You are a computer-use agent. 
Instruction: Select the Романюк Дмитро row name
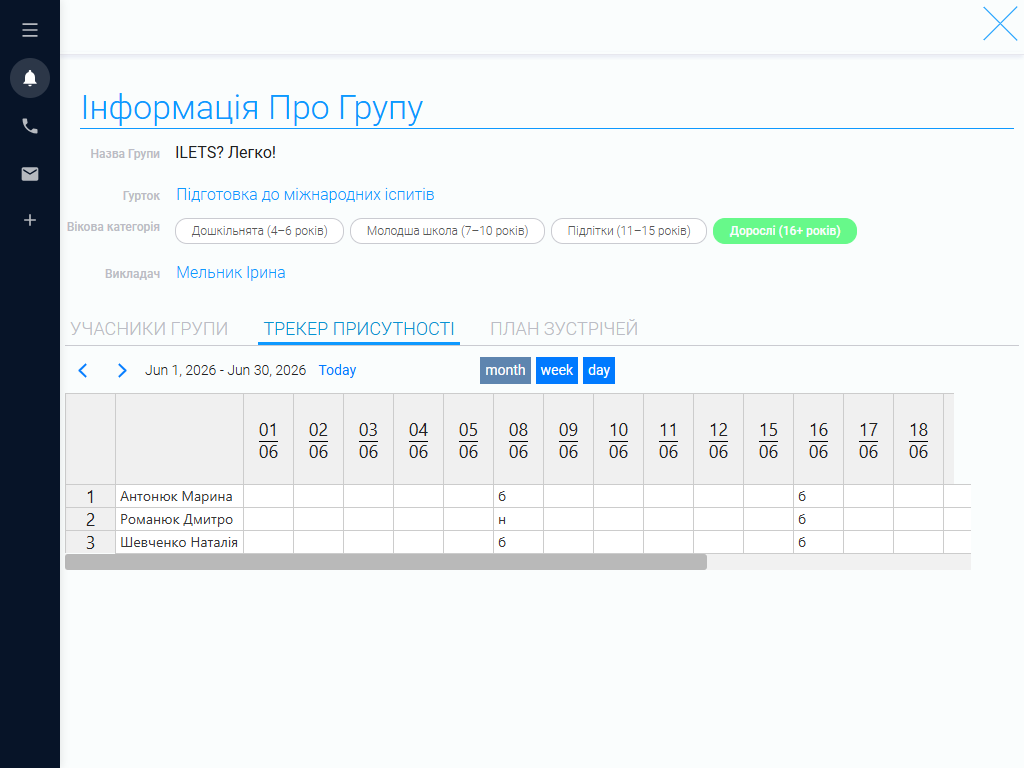[x=180, y=519]
